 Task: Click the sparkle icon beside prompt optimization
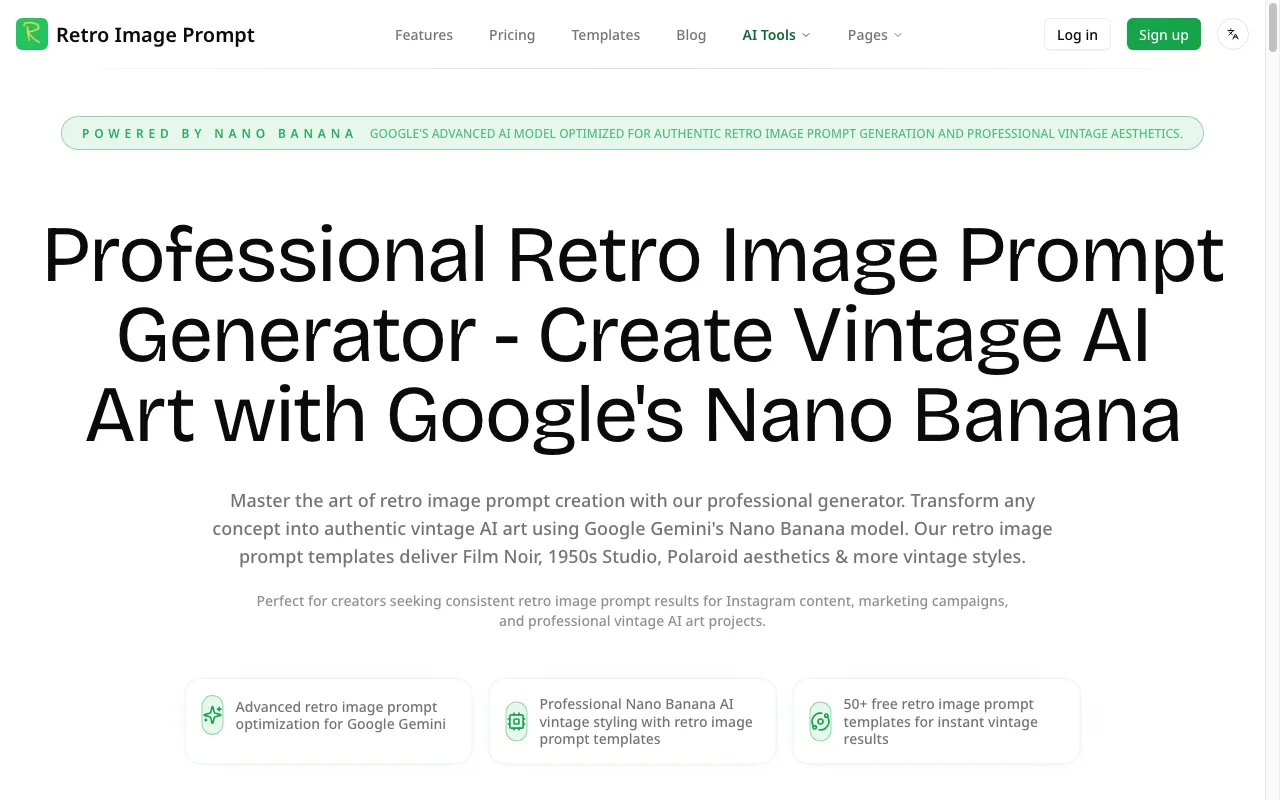pyautogui.click(x=212, y=715)
